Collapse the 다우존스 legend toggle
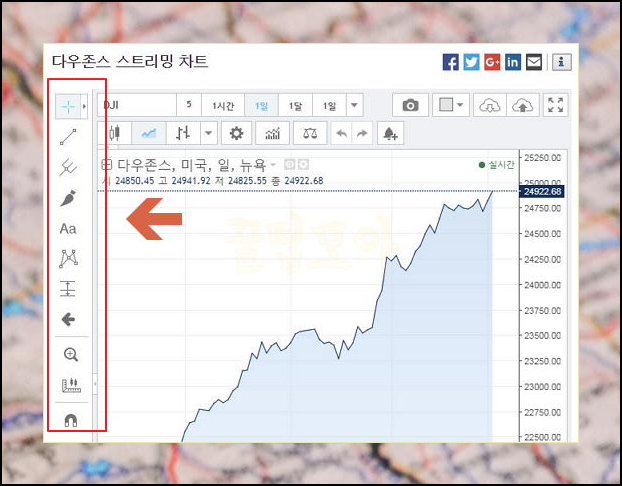 pos(107,165)
